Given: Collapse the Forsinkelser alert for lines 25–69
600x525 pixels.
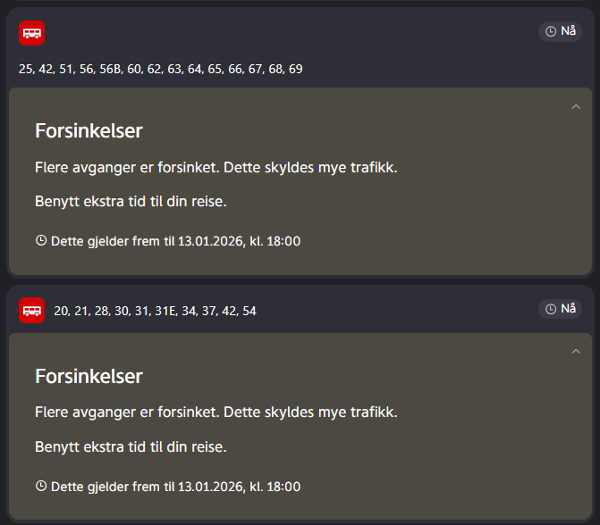Looking at the screenshot, I should (575, 106).
